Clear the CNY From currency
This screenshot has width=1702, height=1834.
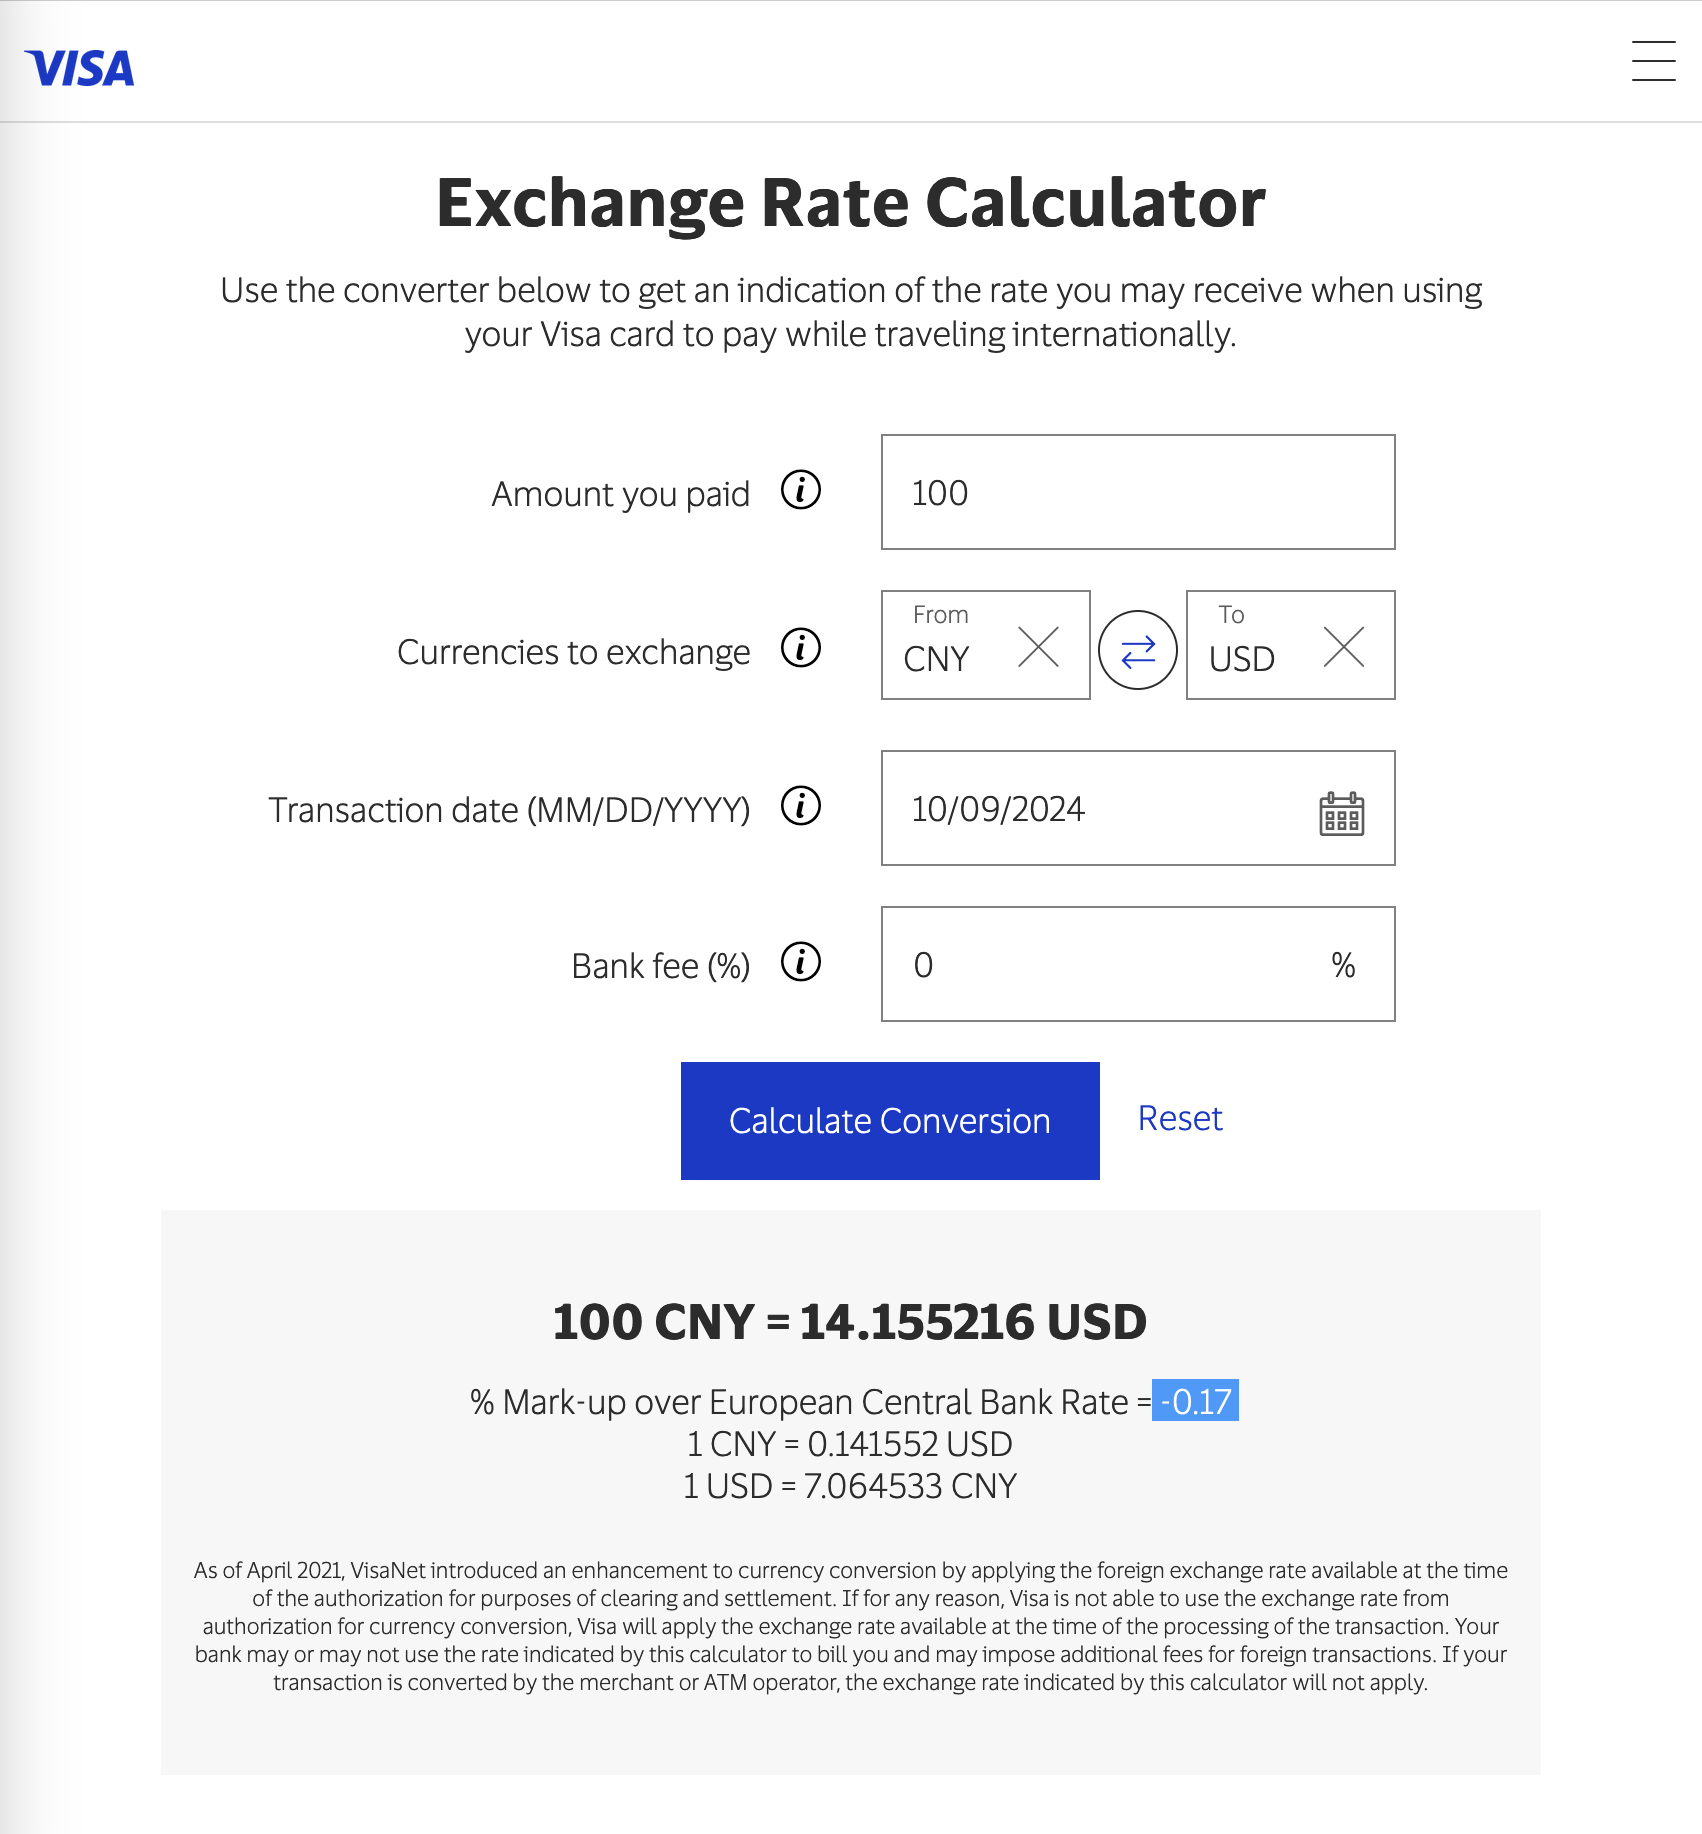pyautogui.click(x=1038, y=647)
